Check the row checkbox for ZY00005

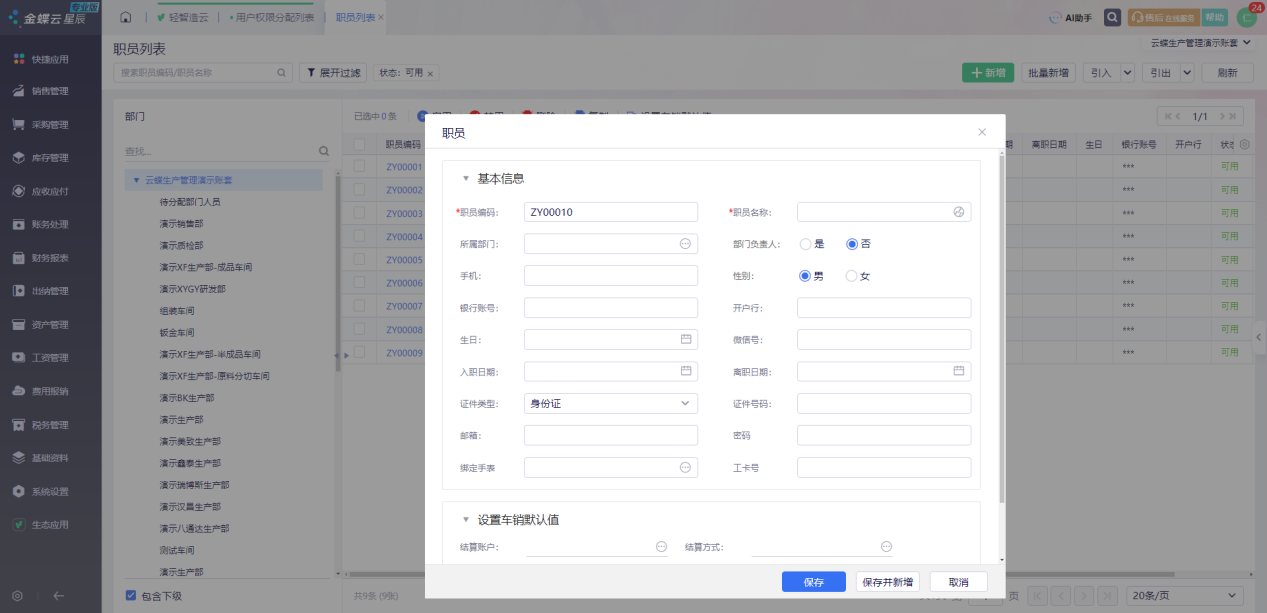click(359, 260)
